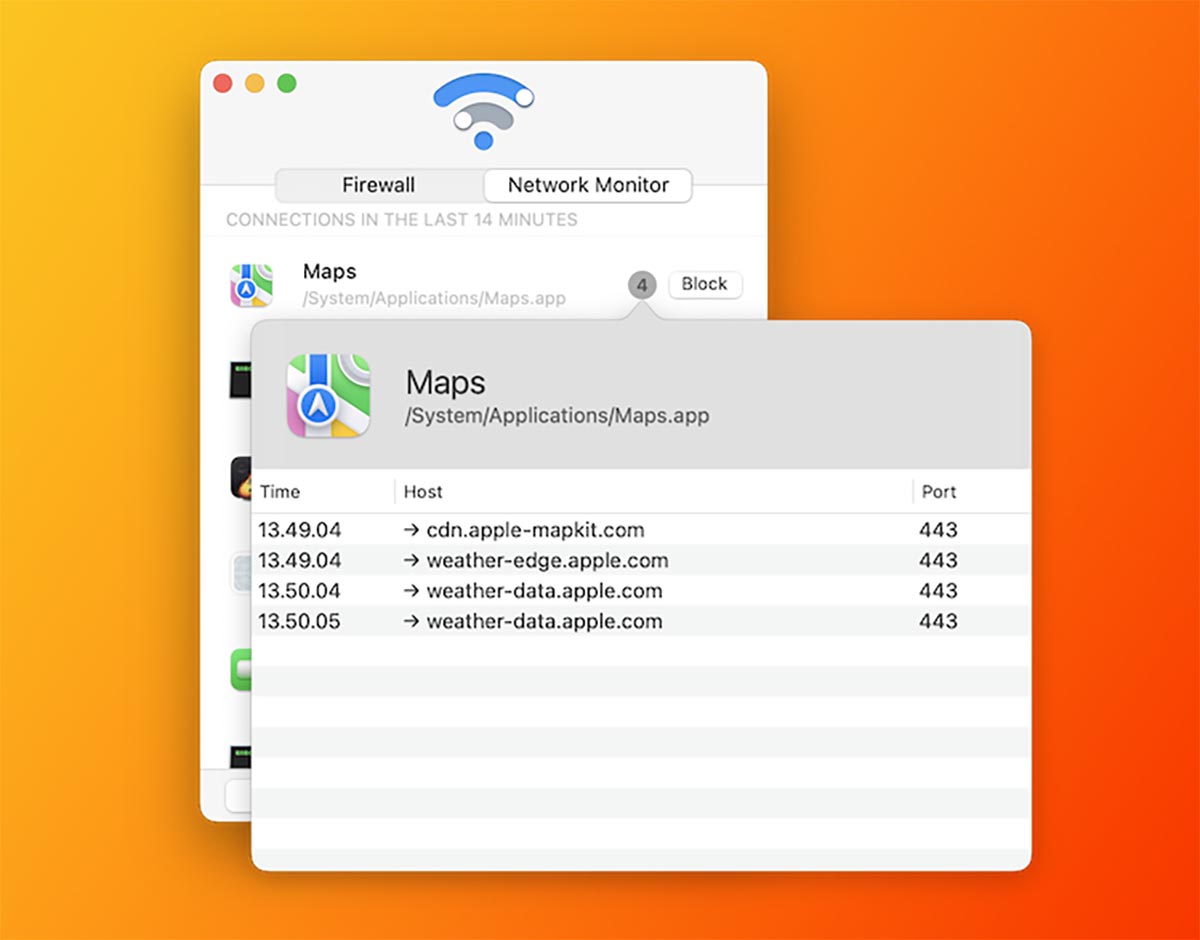
Task: Click the Maps name in the connections list
Action: (x=329, y=271)
